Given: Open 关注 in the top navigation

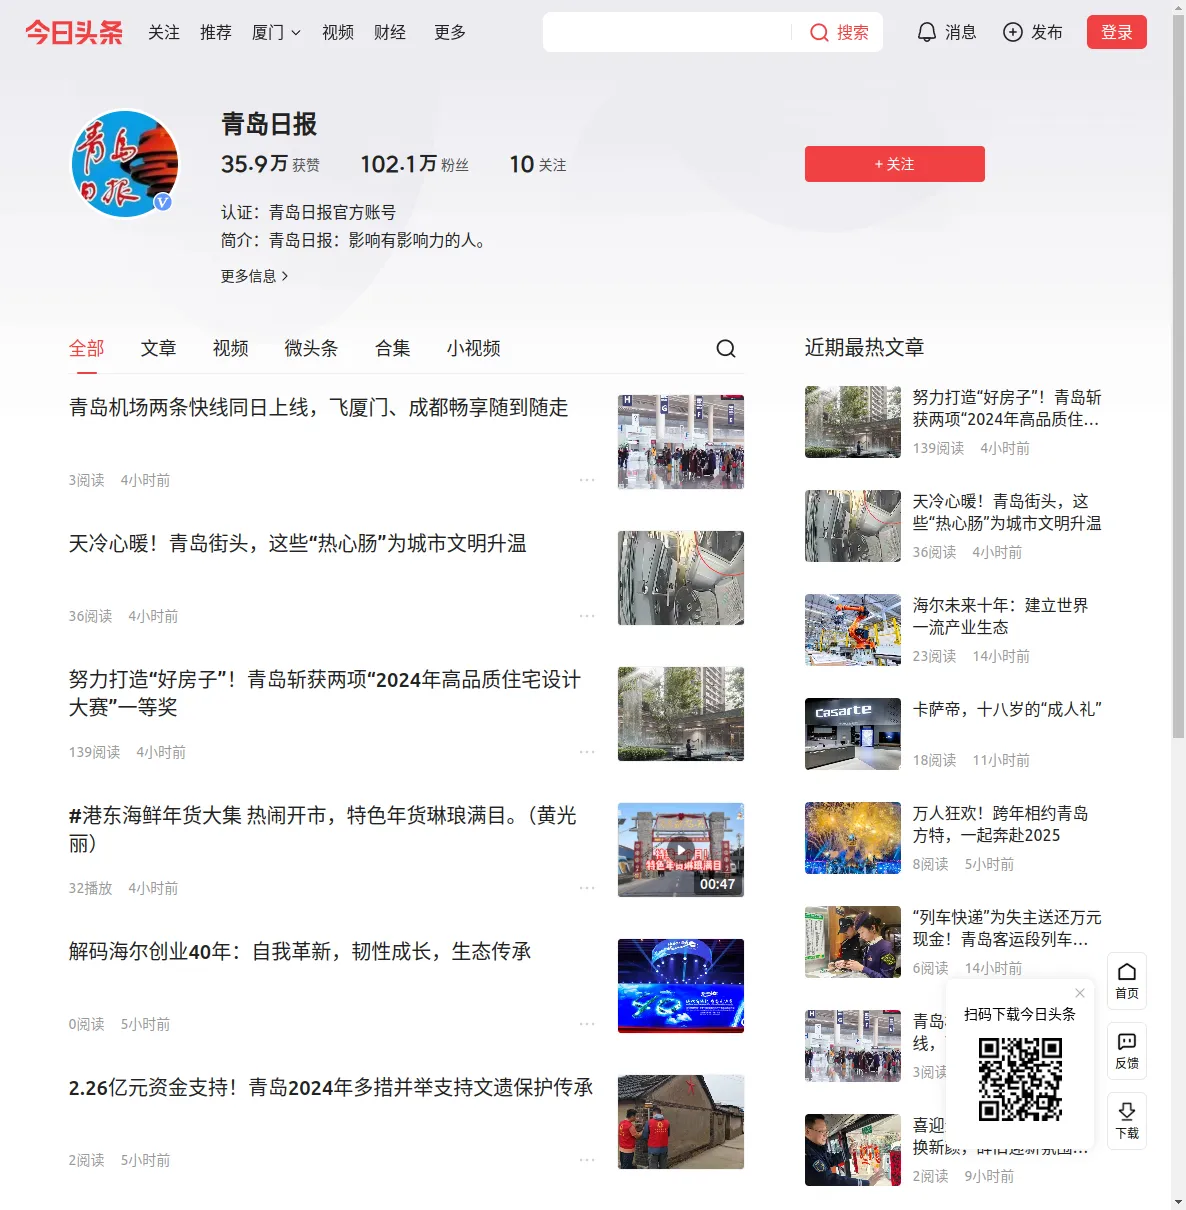Looking at the screenshot, I should (164, 32).
